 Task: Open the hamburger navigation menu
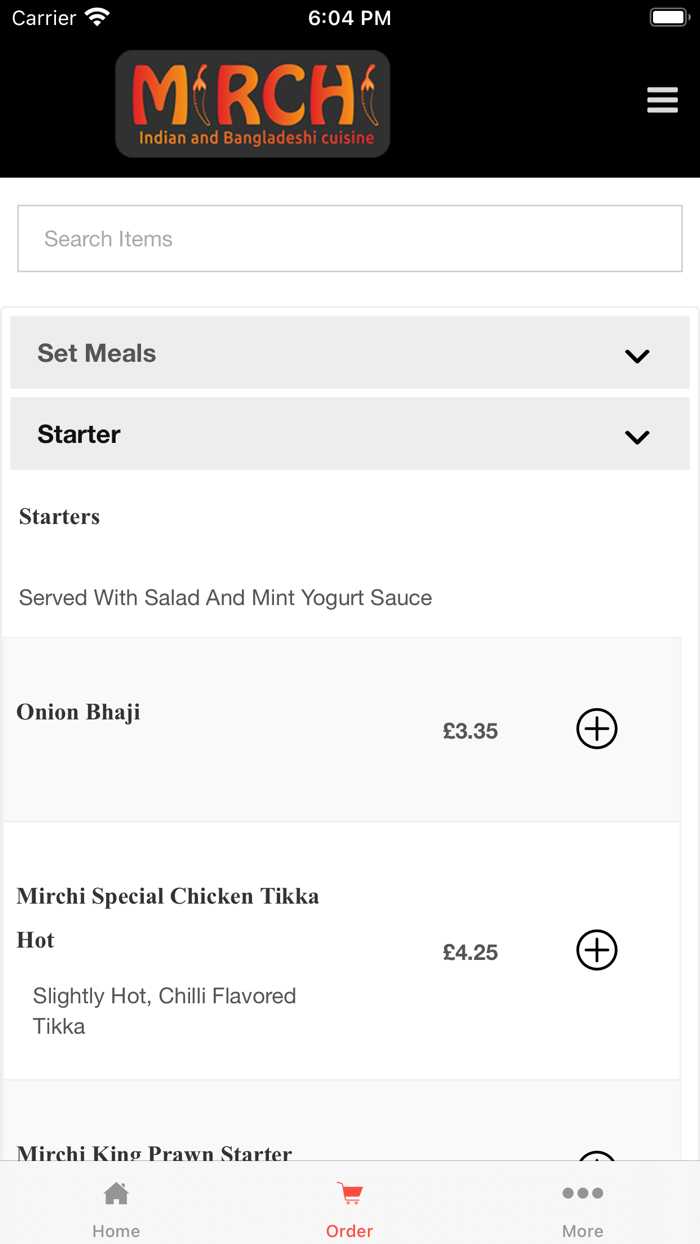[662, 99]
